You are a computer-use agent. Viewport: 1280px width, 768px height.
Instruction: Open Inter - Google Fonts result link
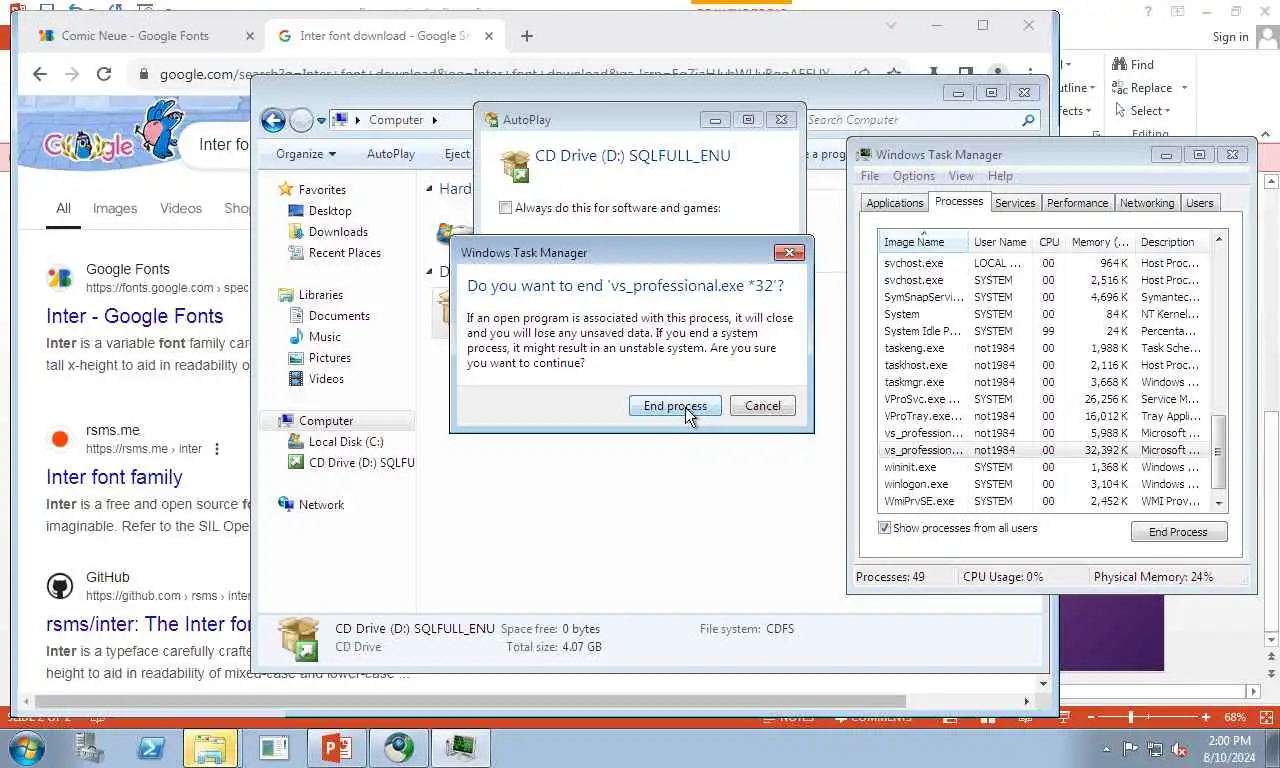pos(135,316)
